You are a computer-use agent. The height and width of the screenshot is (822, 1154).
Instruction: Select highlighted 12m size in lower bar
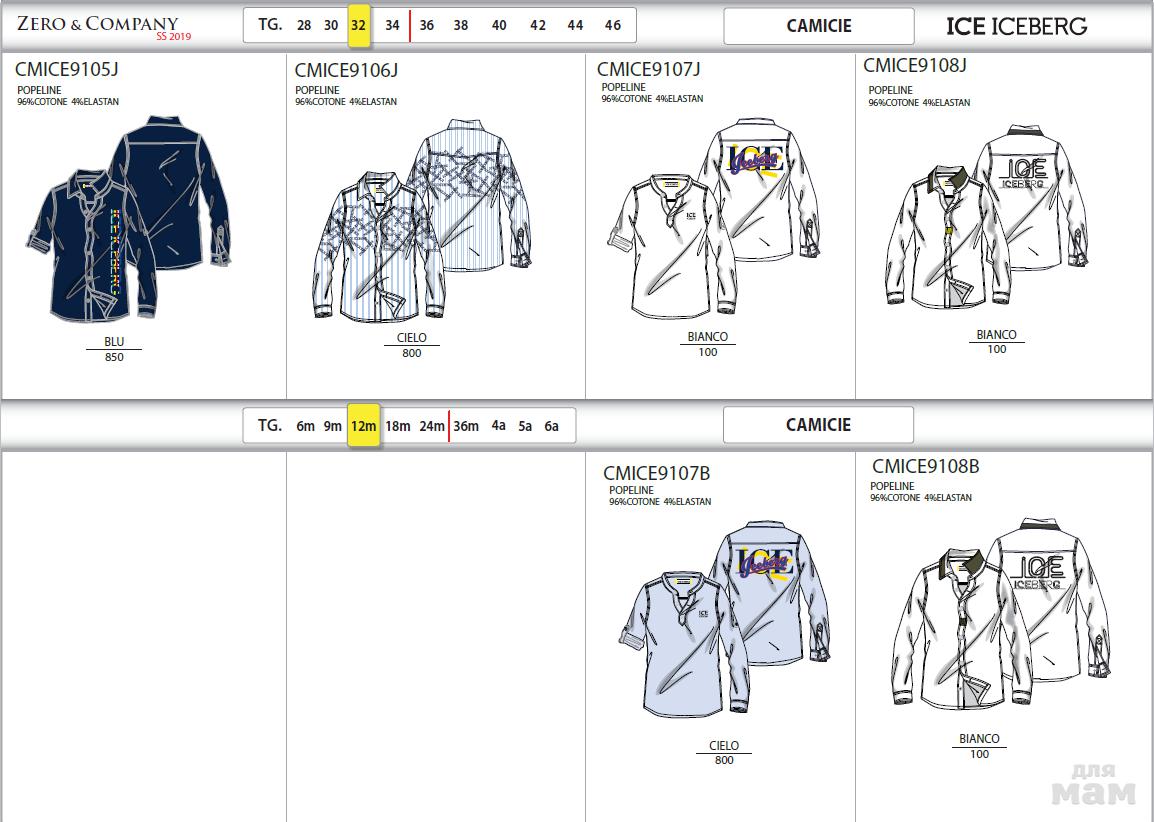pos(363,426)
